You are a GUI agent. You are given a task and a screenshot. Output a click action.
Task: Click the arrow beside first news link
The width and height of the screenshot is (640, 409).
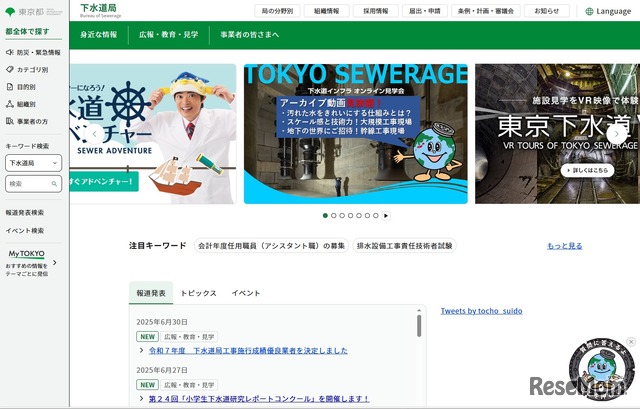pos(141,350)
